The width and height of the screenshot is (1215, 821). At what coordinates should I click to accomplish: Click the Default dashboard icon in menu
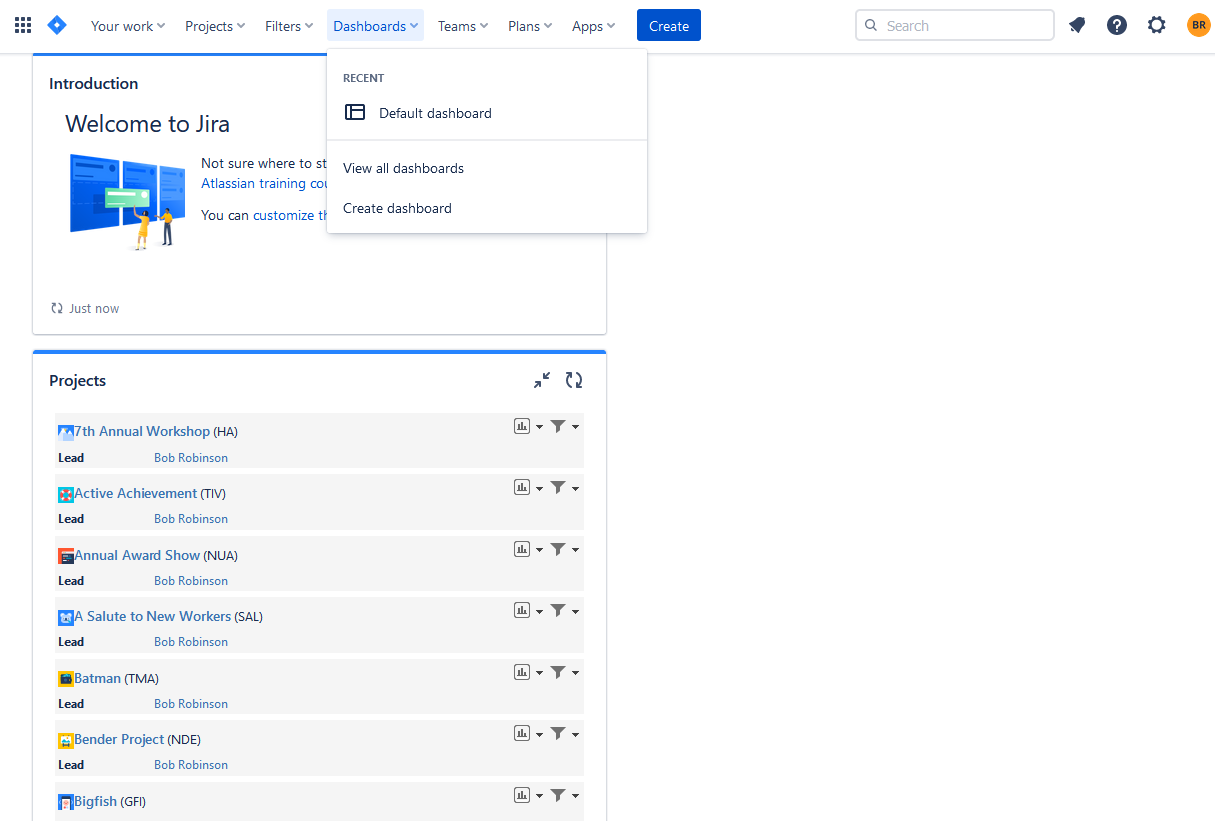click(355, 113)
